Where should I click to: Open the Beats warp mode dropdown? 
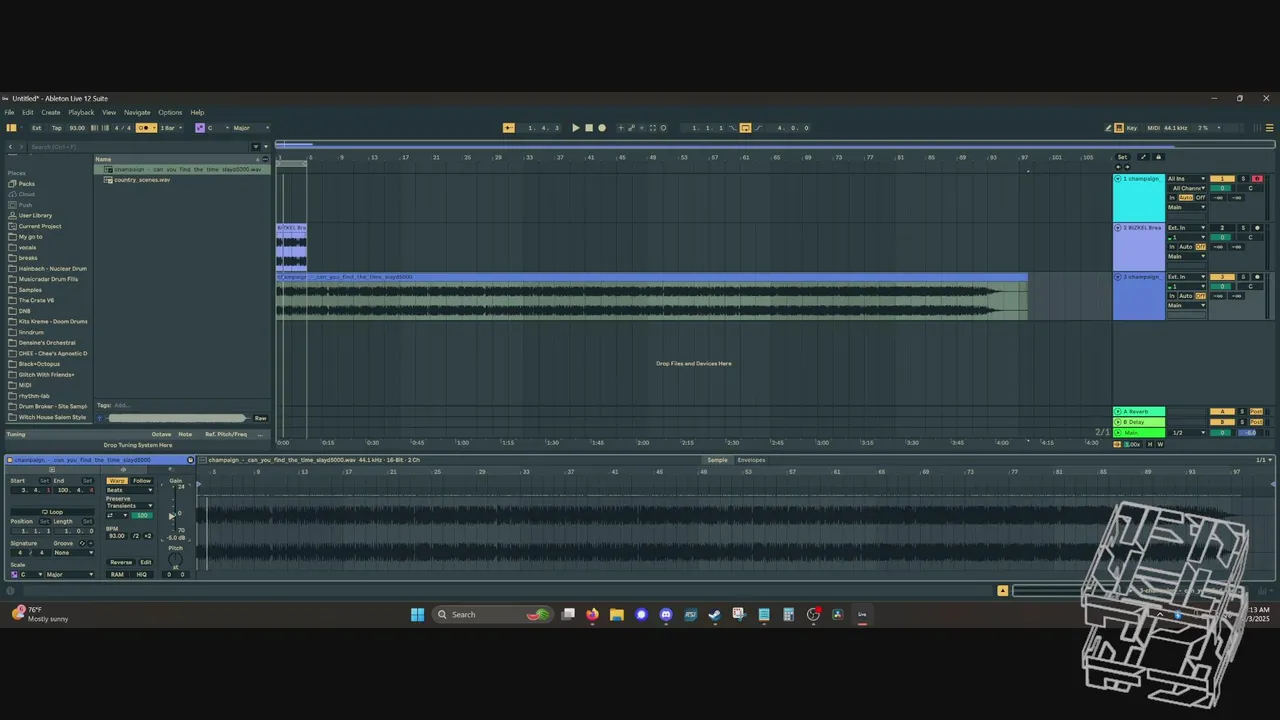pos(130,490)
